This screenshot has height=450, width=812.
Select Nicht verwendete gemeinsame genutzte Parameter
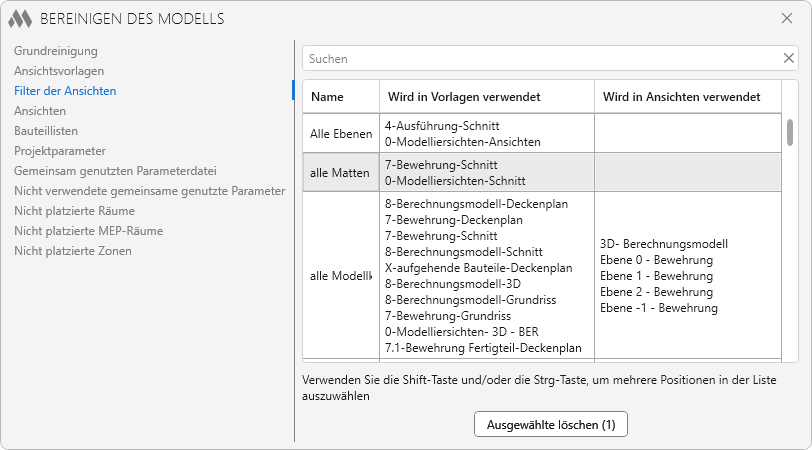pyautogui.click(x=149, y=191)
